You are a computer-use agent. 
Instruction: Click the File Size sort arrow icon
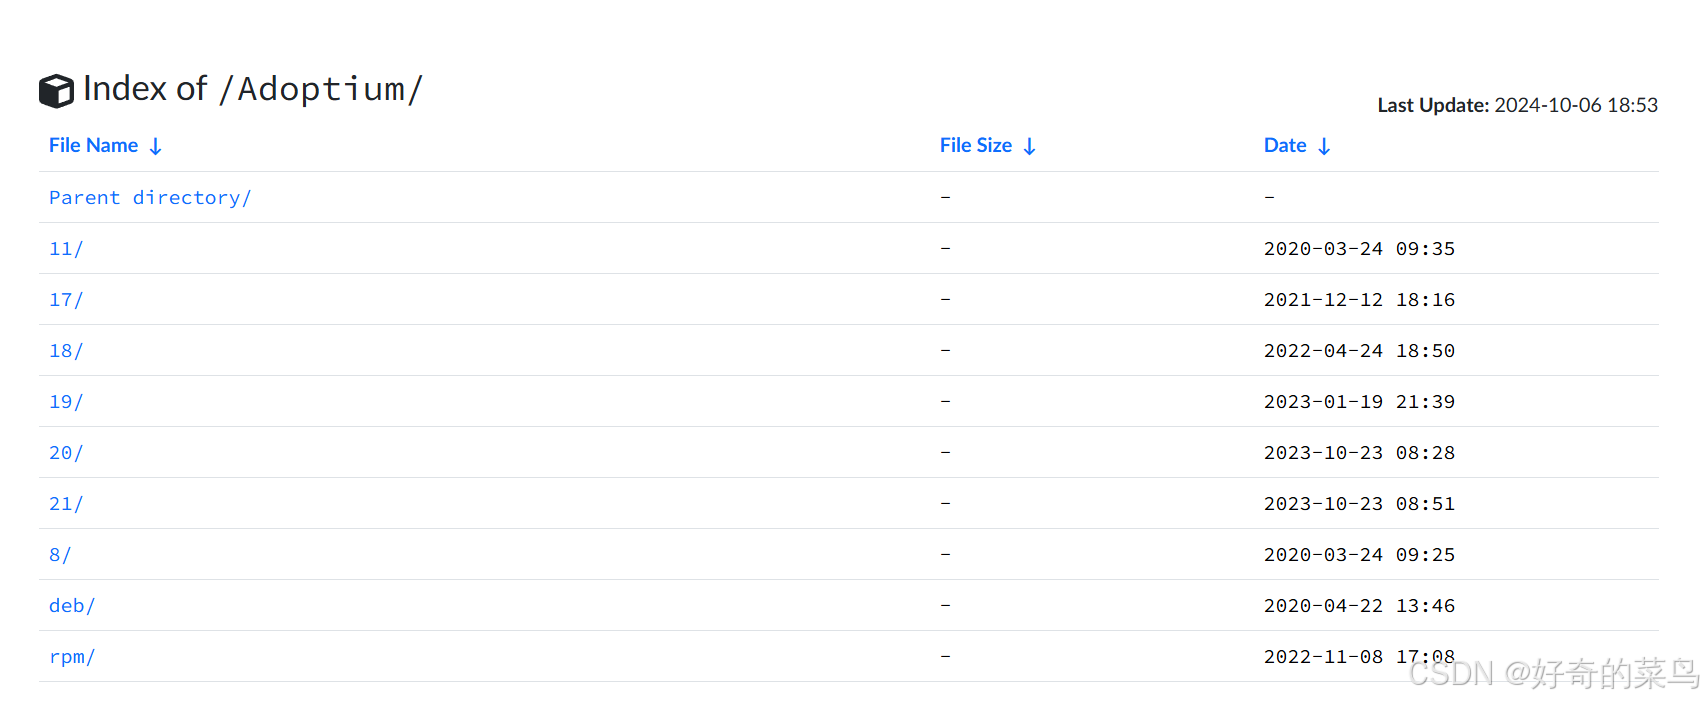click(1030, 146)
